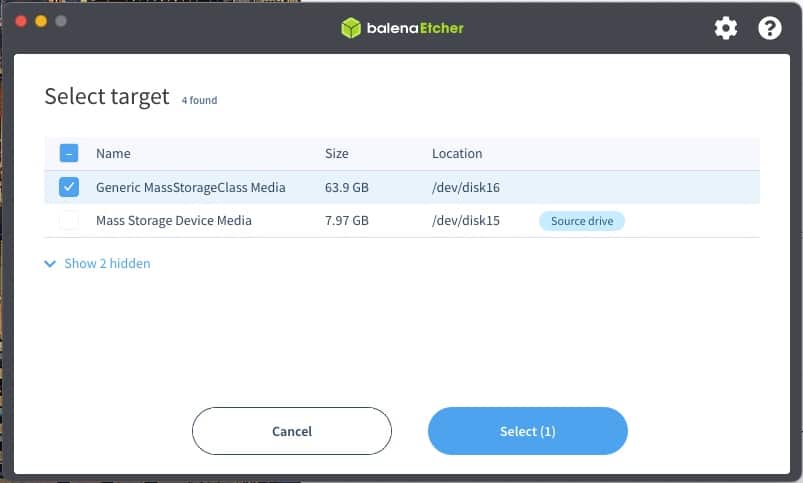The width and height of the screenshot is (803, 483).
Task: Click the 7.97 GB size value
Action: 347,221
